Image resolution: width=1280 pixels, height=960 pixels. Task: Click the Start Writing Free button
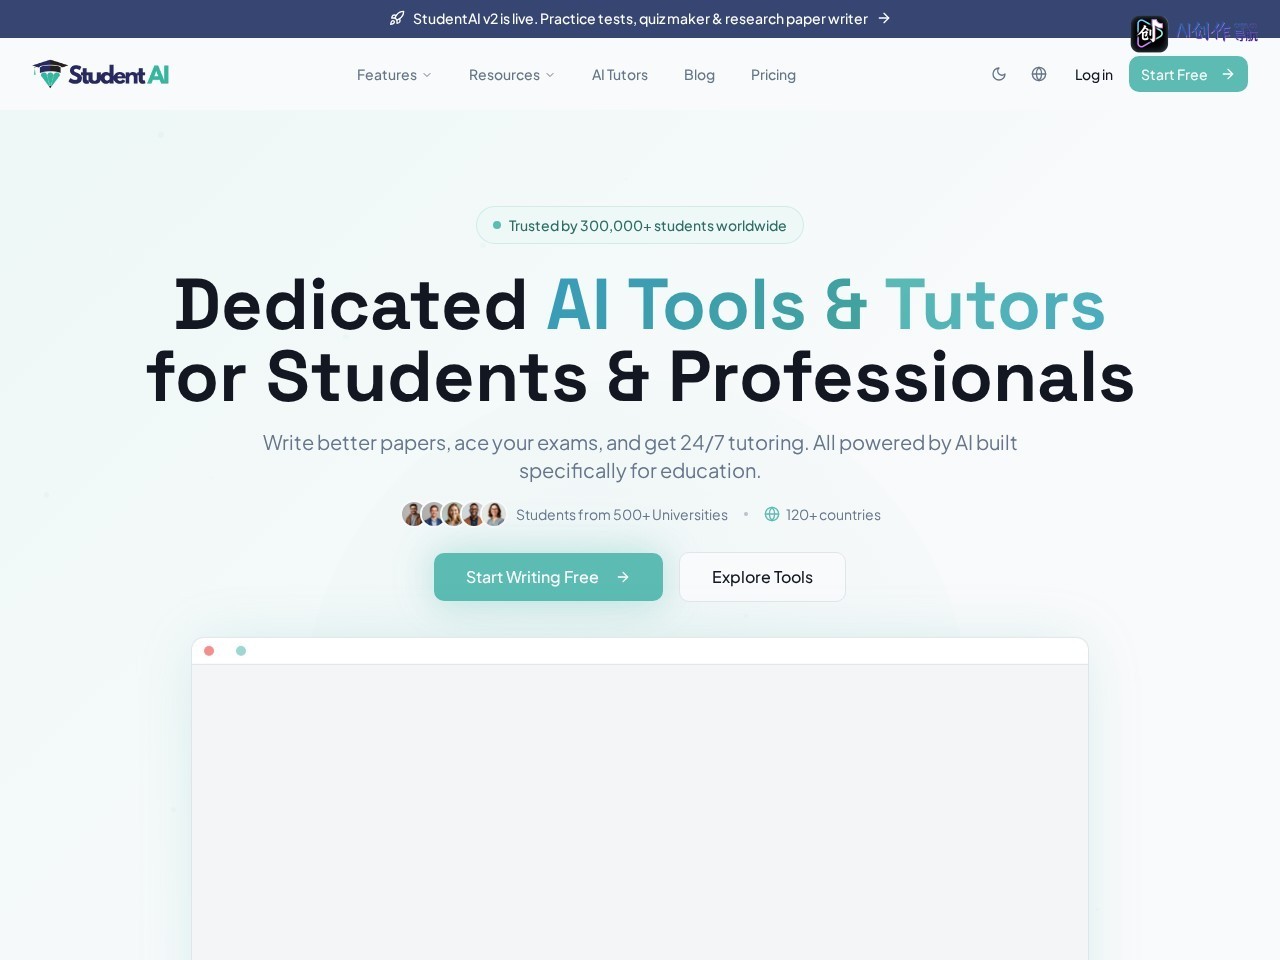click(x=548, y=577)
